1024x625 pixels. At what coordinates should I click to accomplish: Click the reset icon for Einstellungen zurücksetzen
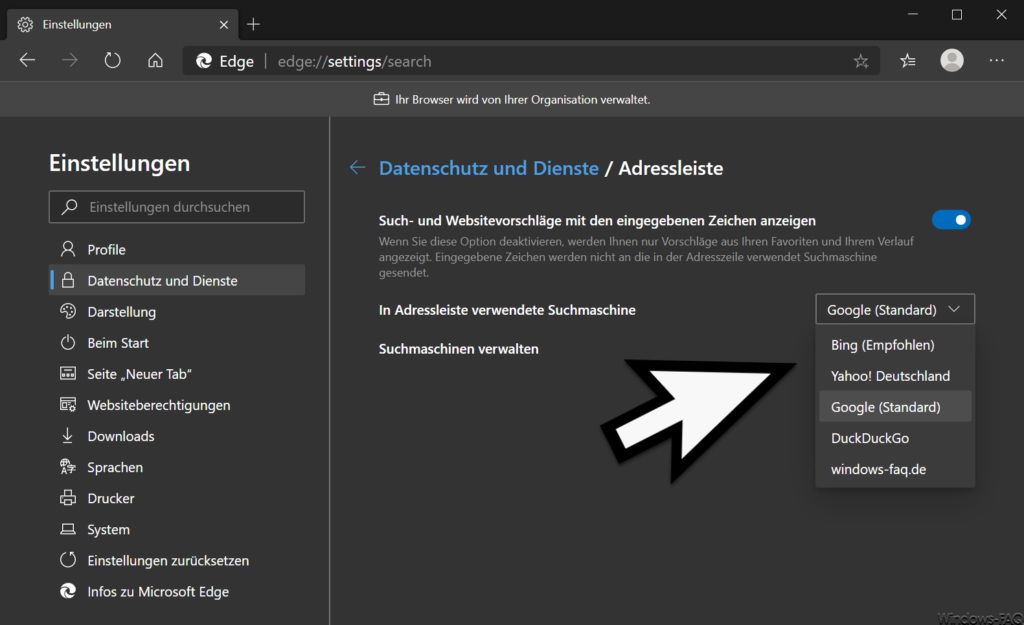click(68, 560)
